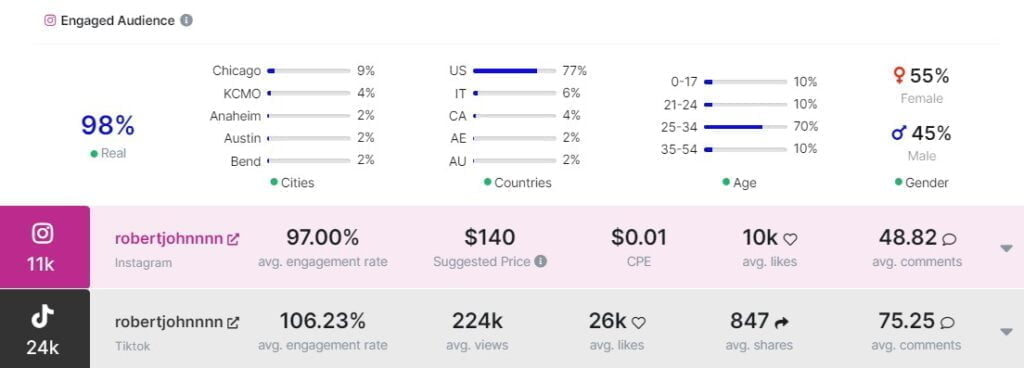Viewport: 1024px width, 368px height.
Task: Click the Chicago cities percentage bar
Action: (x=309, y=70)
